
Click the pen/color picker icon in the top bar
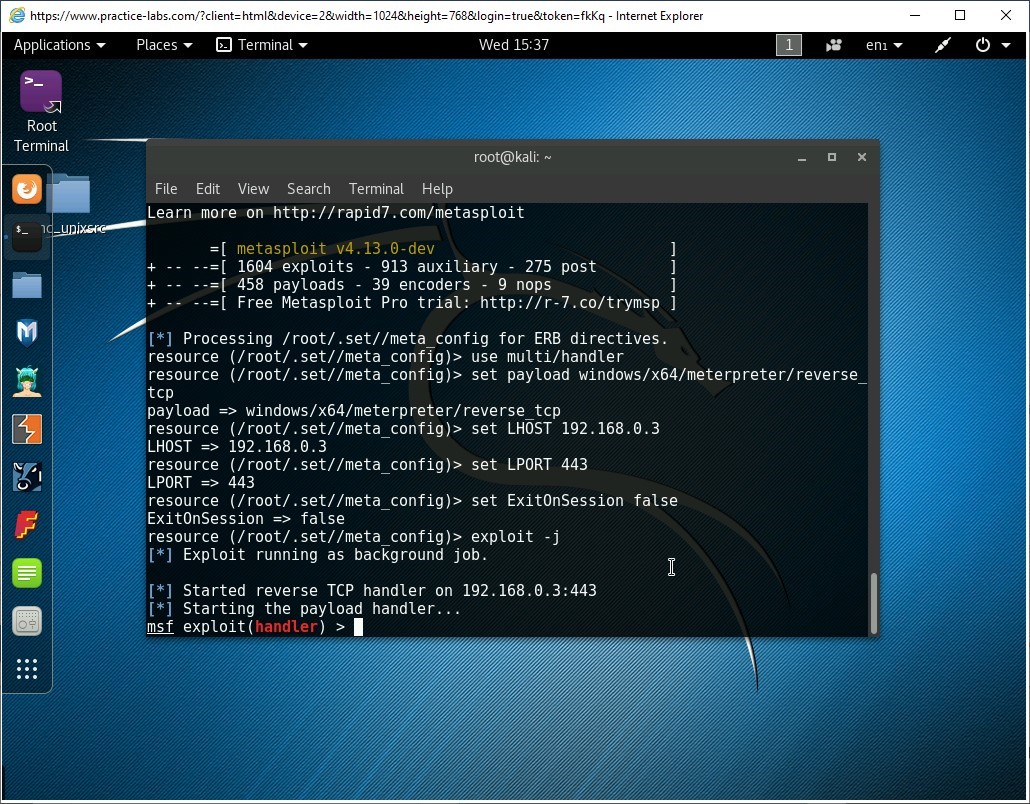[943, 45]
